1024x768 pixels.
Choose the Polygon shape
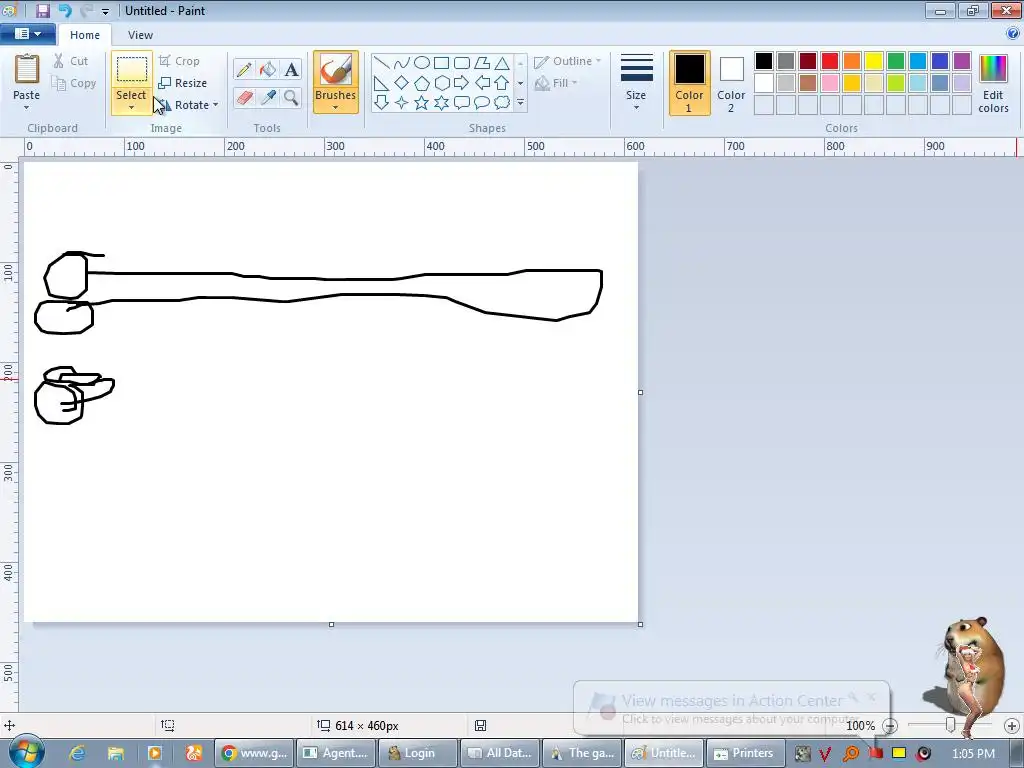[x=482, y=63]
